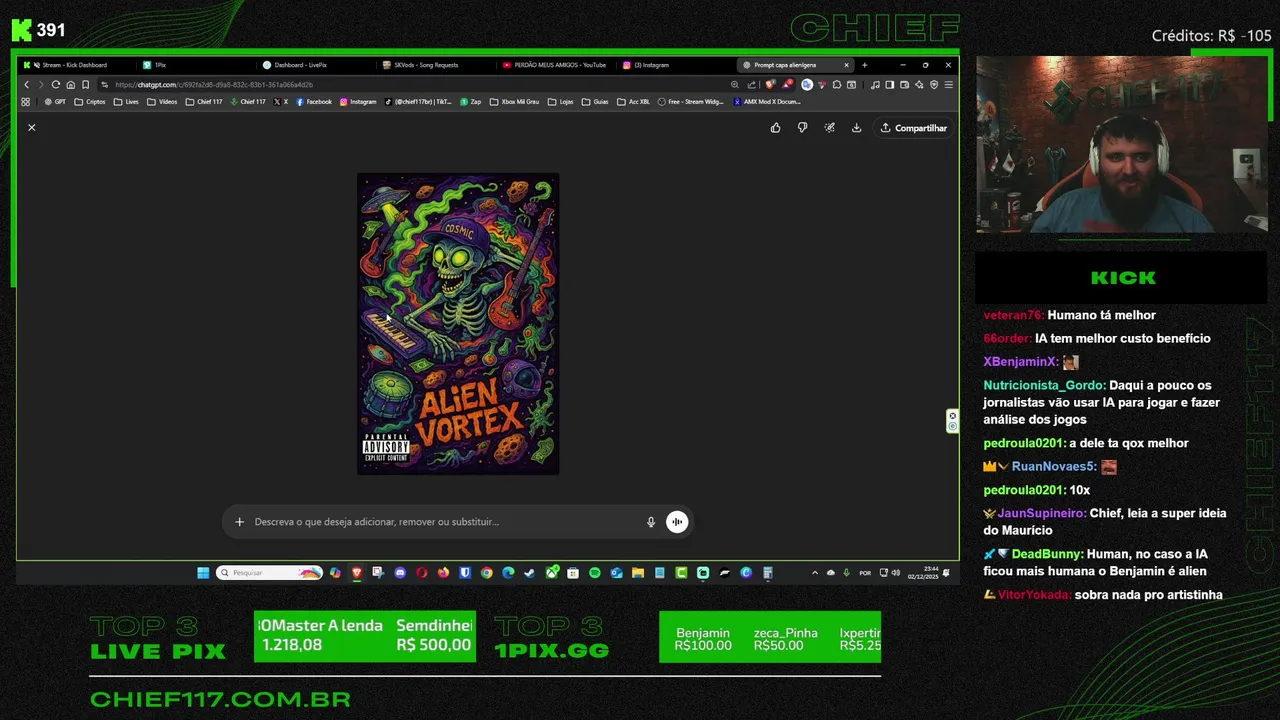The height and width of the screenshot is (720, 1280).
Task: Open the Zap bookmark
Action: pyautogui.click(x=471, y=102)
